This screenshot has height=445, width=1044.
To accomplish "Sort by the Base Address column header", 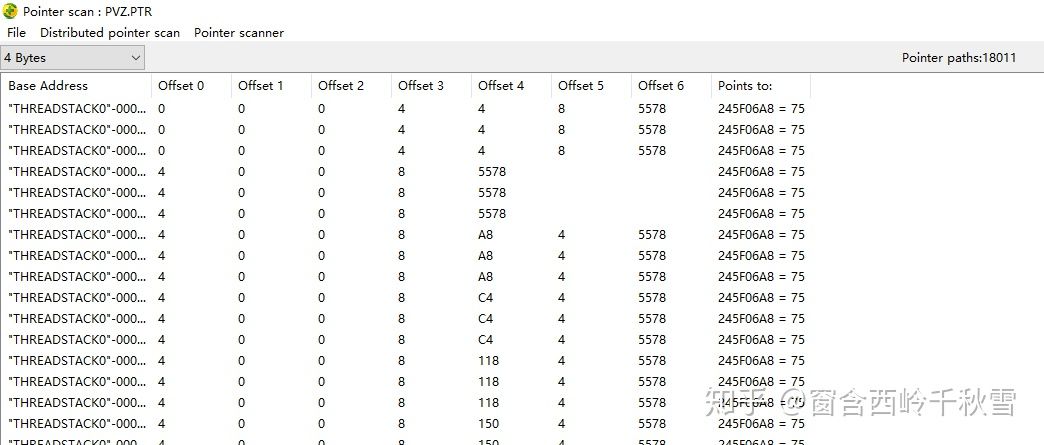I will (76, 86).
